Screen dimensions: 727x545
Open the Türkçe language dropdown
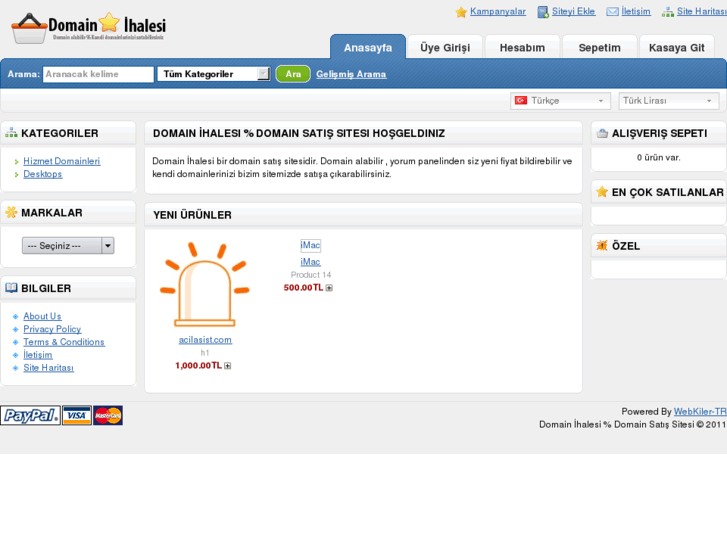[560, 101]
